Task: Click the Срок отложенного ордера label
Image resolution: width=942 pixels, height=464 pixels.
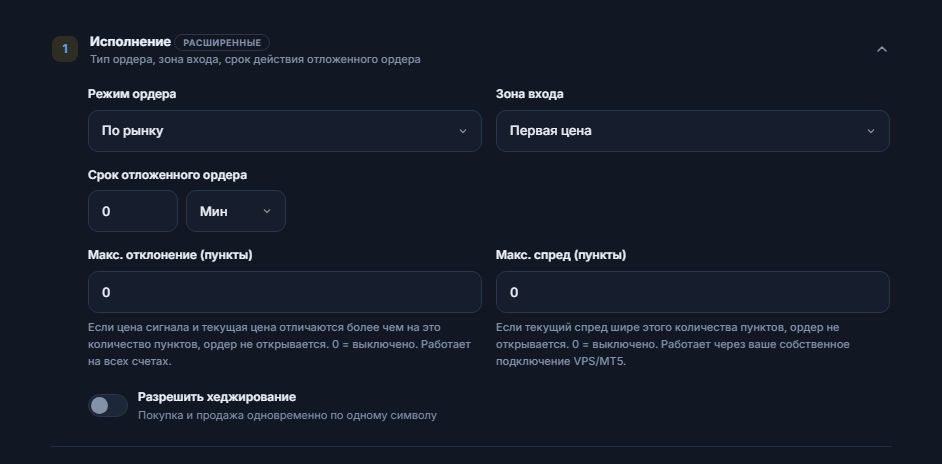Action: (x=167, y=175)
